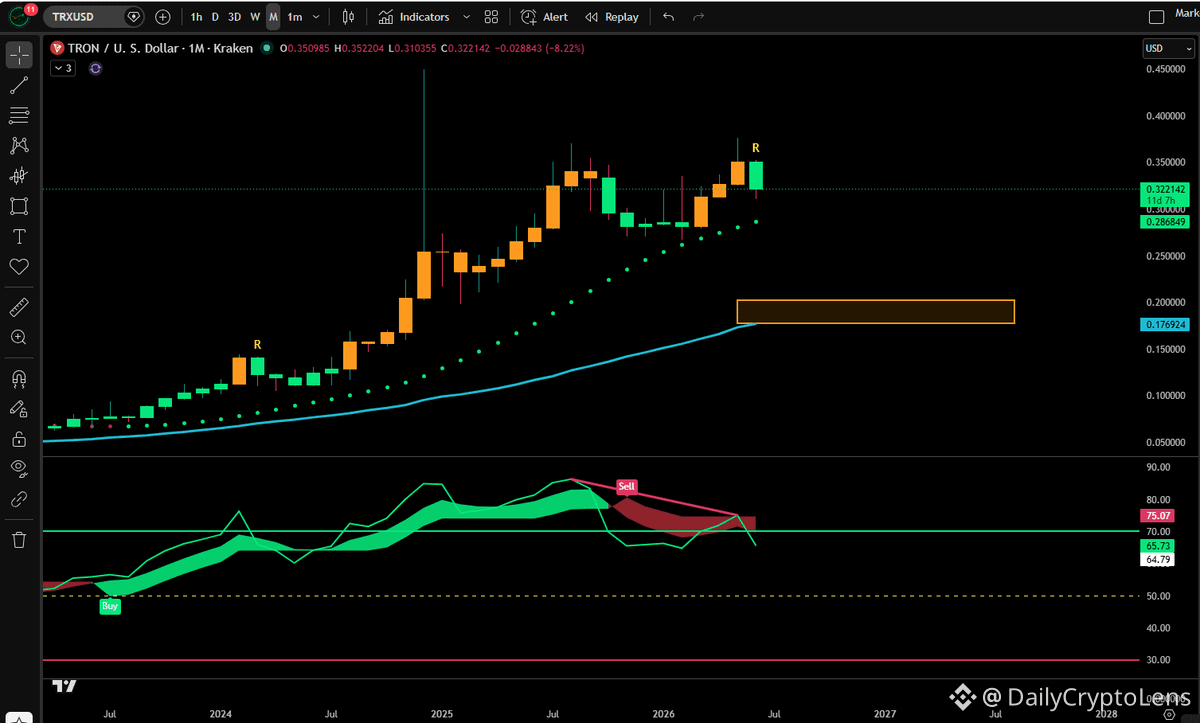Click the 2027 label on time axis
1200x723 pixels.
[884, 714]
